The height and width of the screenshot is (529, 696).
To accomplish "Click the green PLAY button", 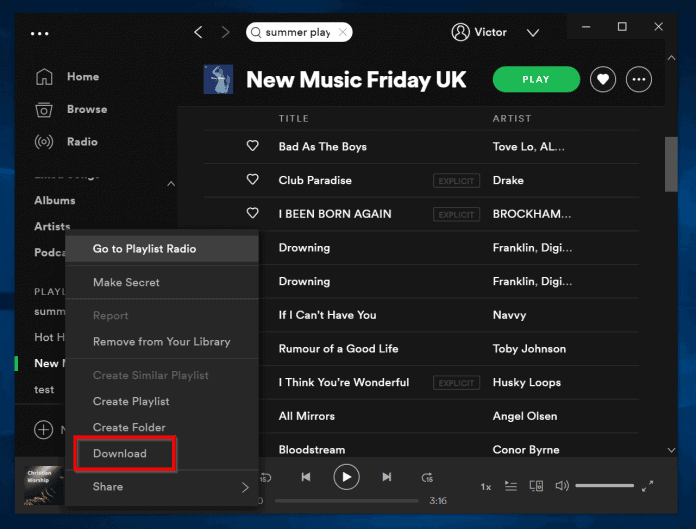I will 536,79.
